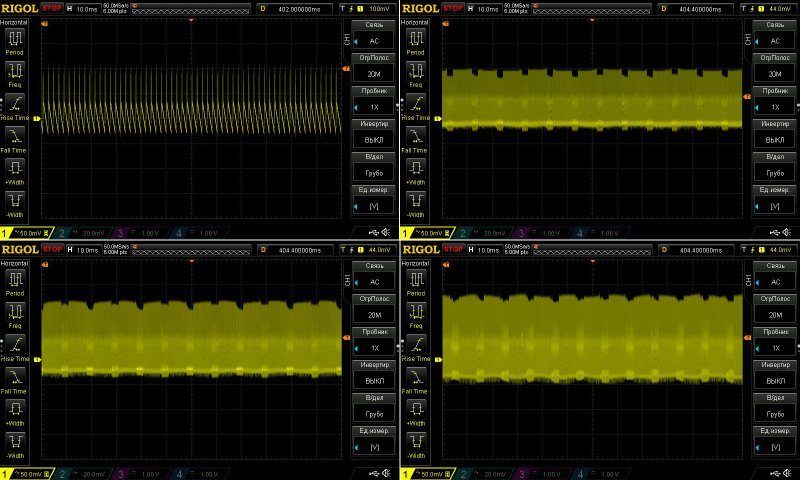
Task: Open Ед.измер [V] unit selector in bottom-left capture
Action: (374, 442)
